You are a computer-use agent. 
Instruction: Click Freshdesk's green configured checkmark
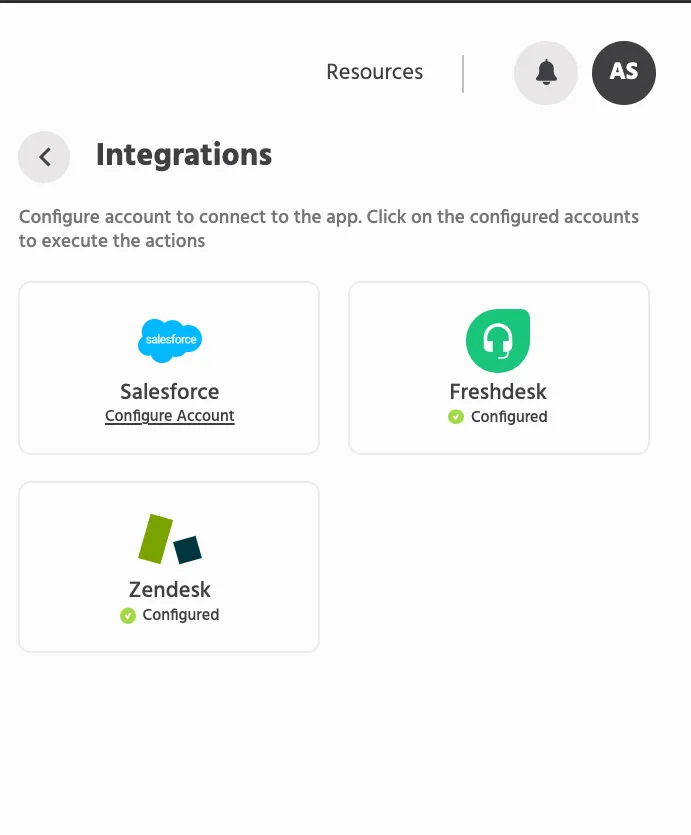coord(456,416)
